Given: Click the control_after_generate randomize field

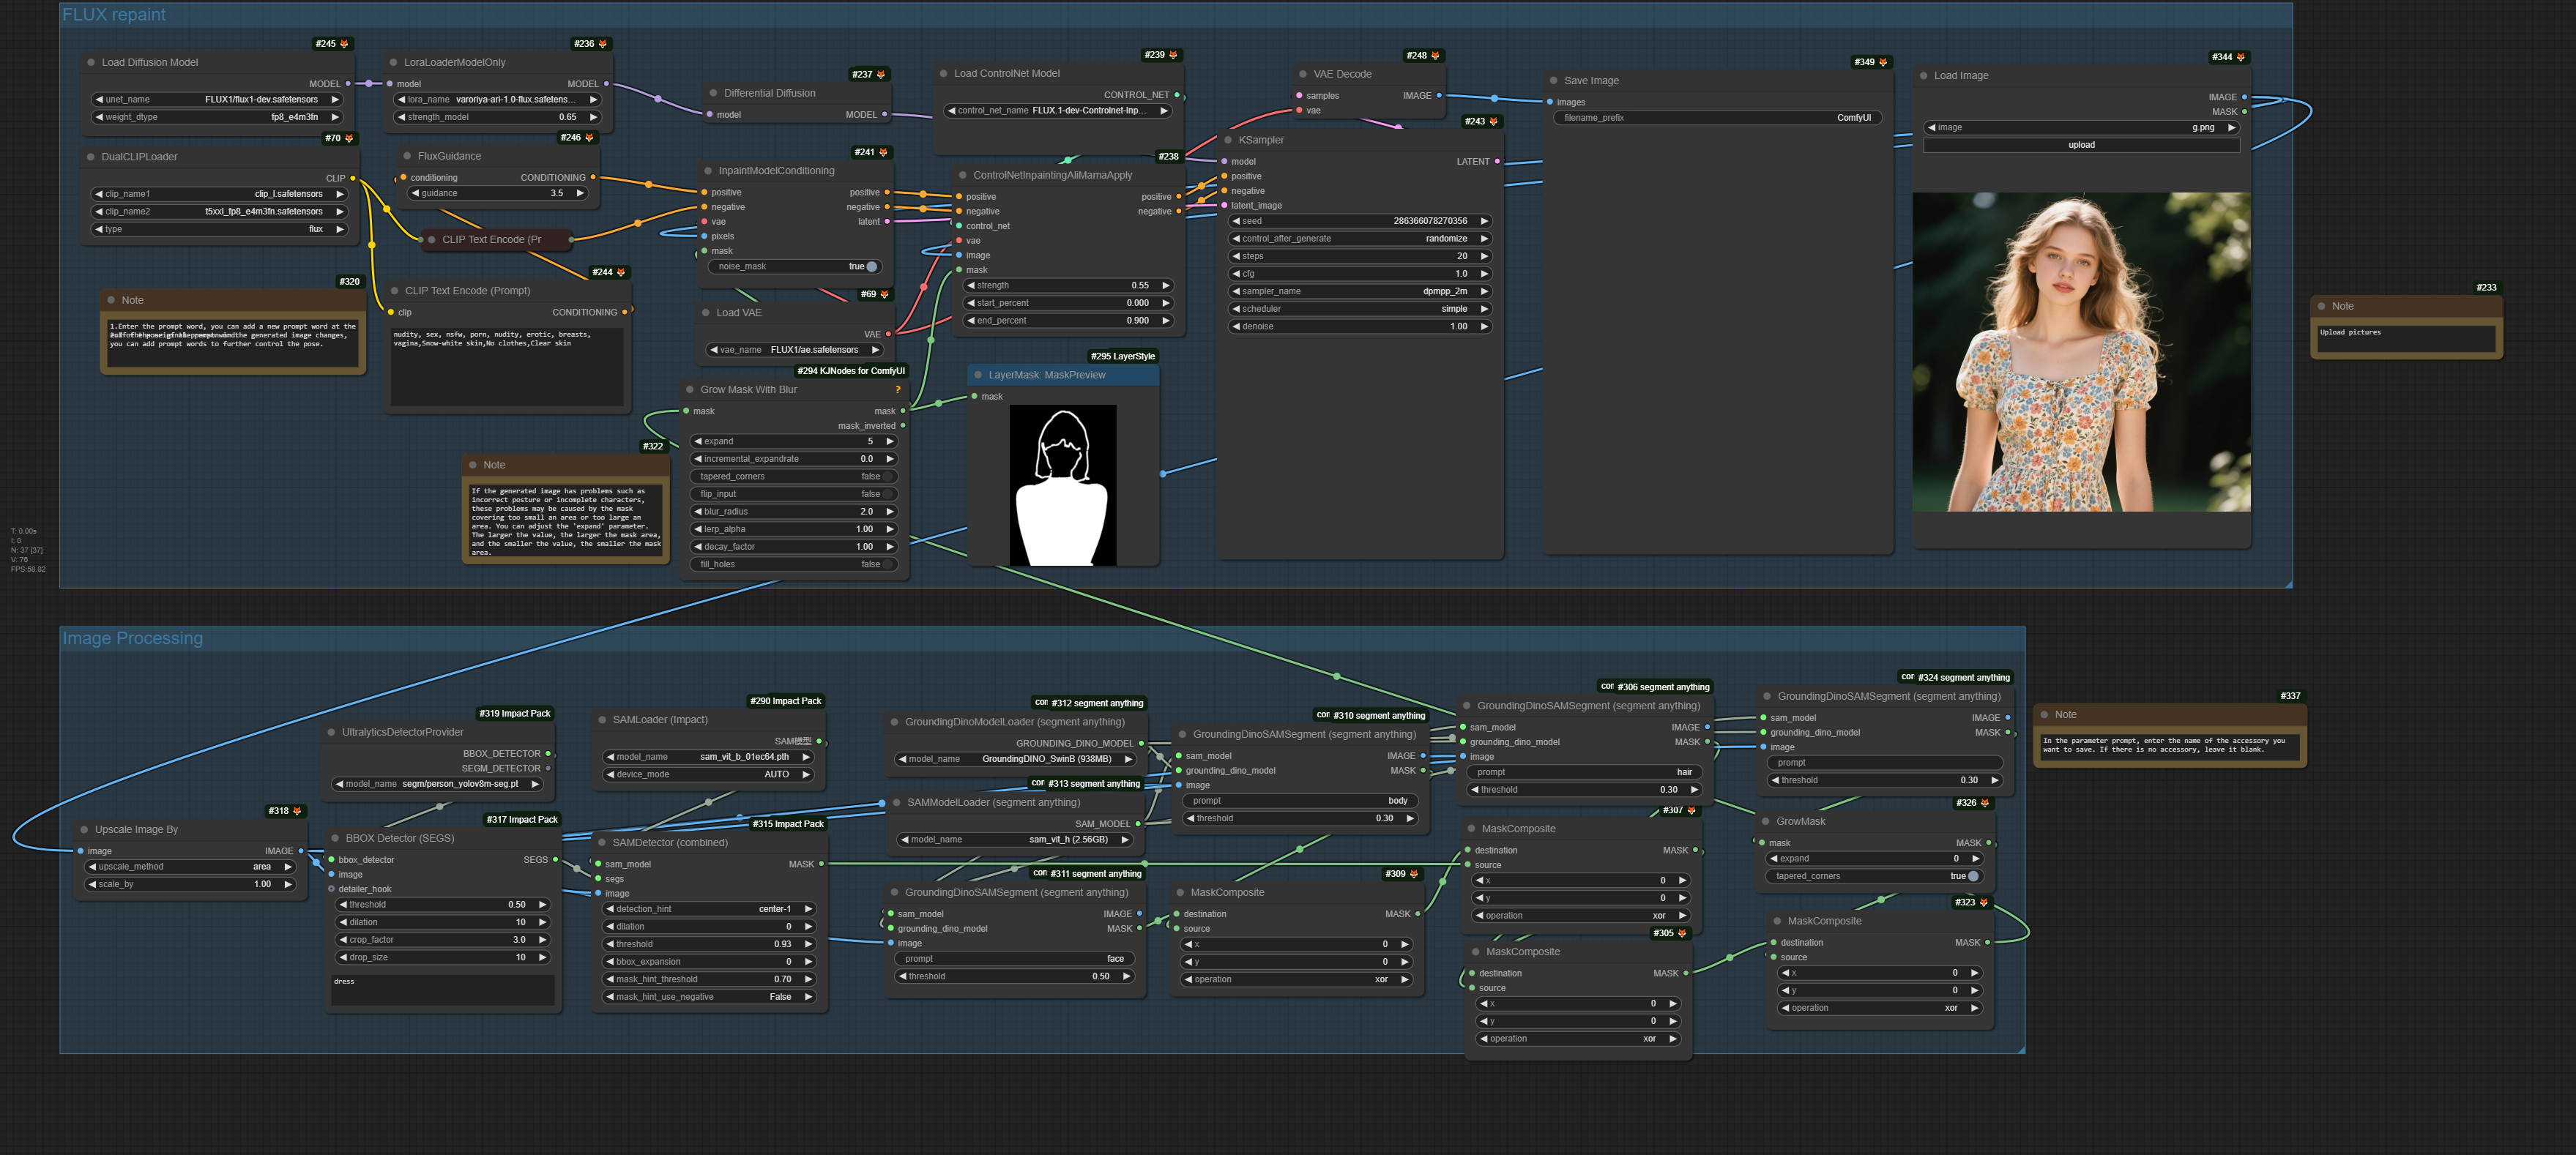Looking at the screenshot, I should [1360, 239].
